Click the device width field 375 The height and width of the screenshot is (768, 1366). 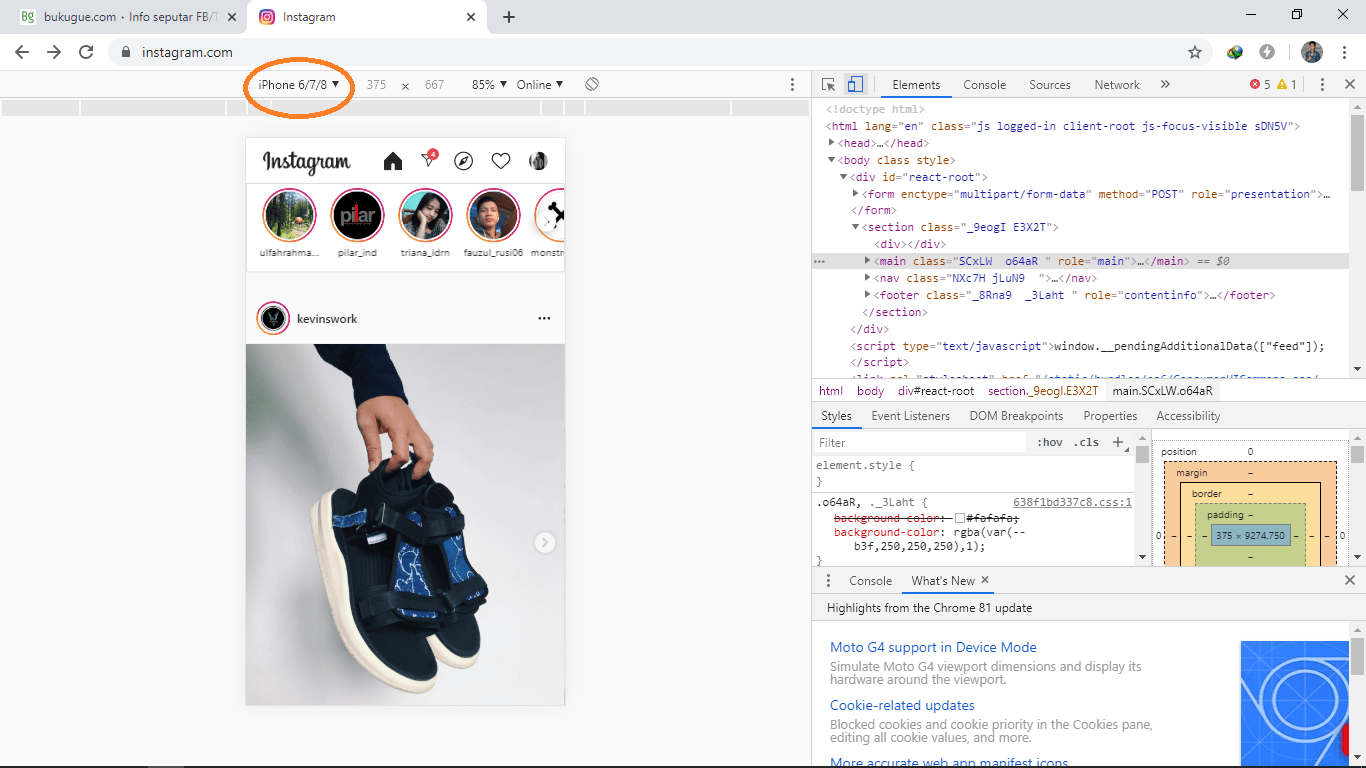376,85
